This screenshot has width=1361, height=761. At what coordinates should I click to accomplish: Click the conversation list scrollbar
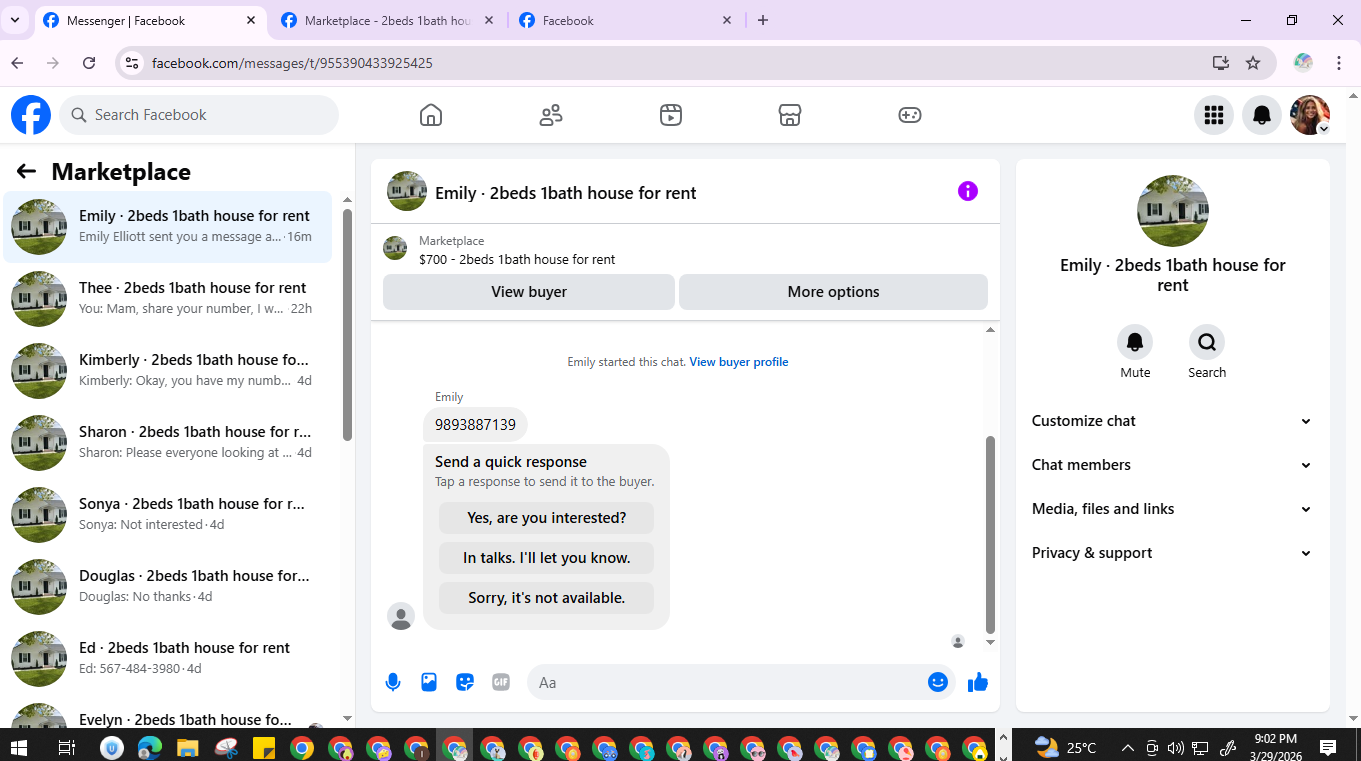click(x=347, y=324)
